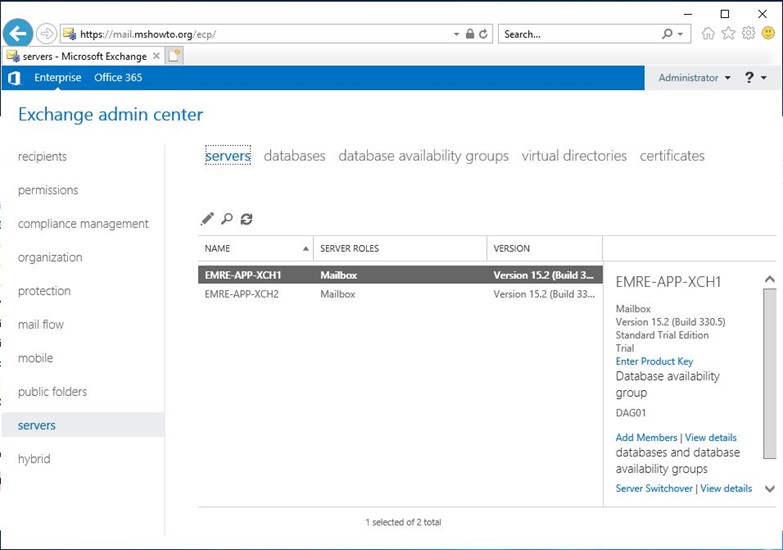Image resolution: width=783 pixels, height=550 pixels.
Task: Sort by NAME column header
Action: [256, 248]
